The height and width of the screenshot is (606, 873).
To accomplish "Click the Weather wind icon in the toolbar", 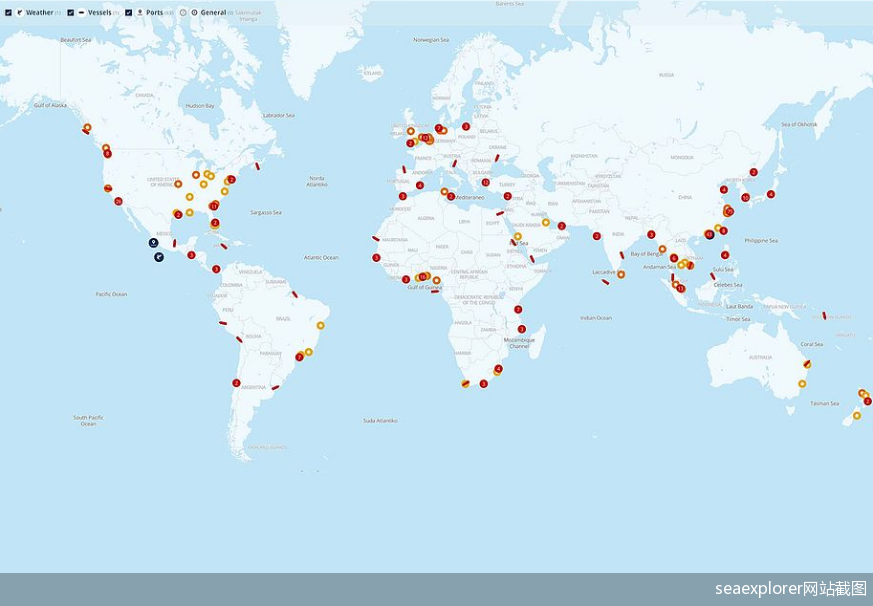I will point(19,12).
